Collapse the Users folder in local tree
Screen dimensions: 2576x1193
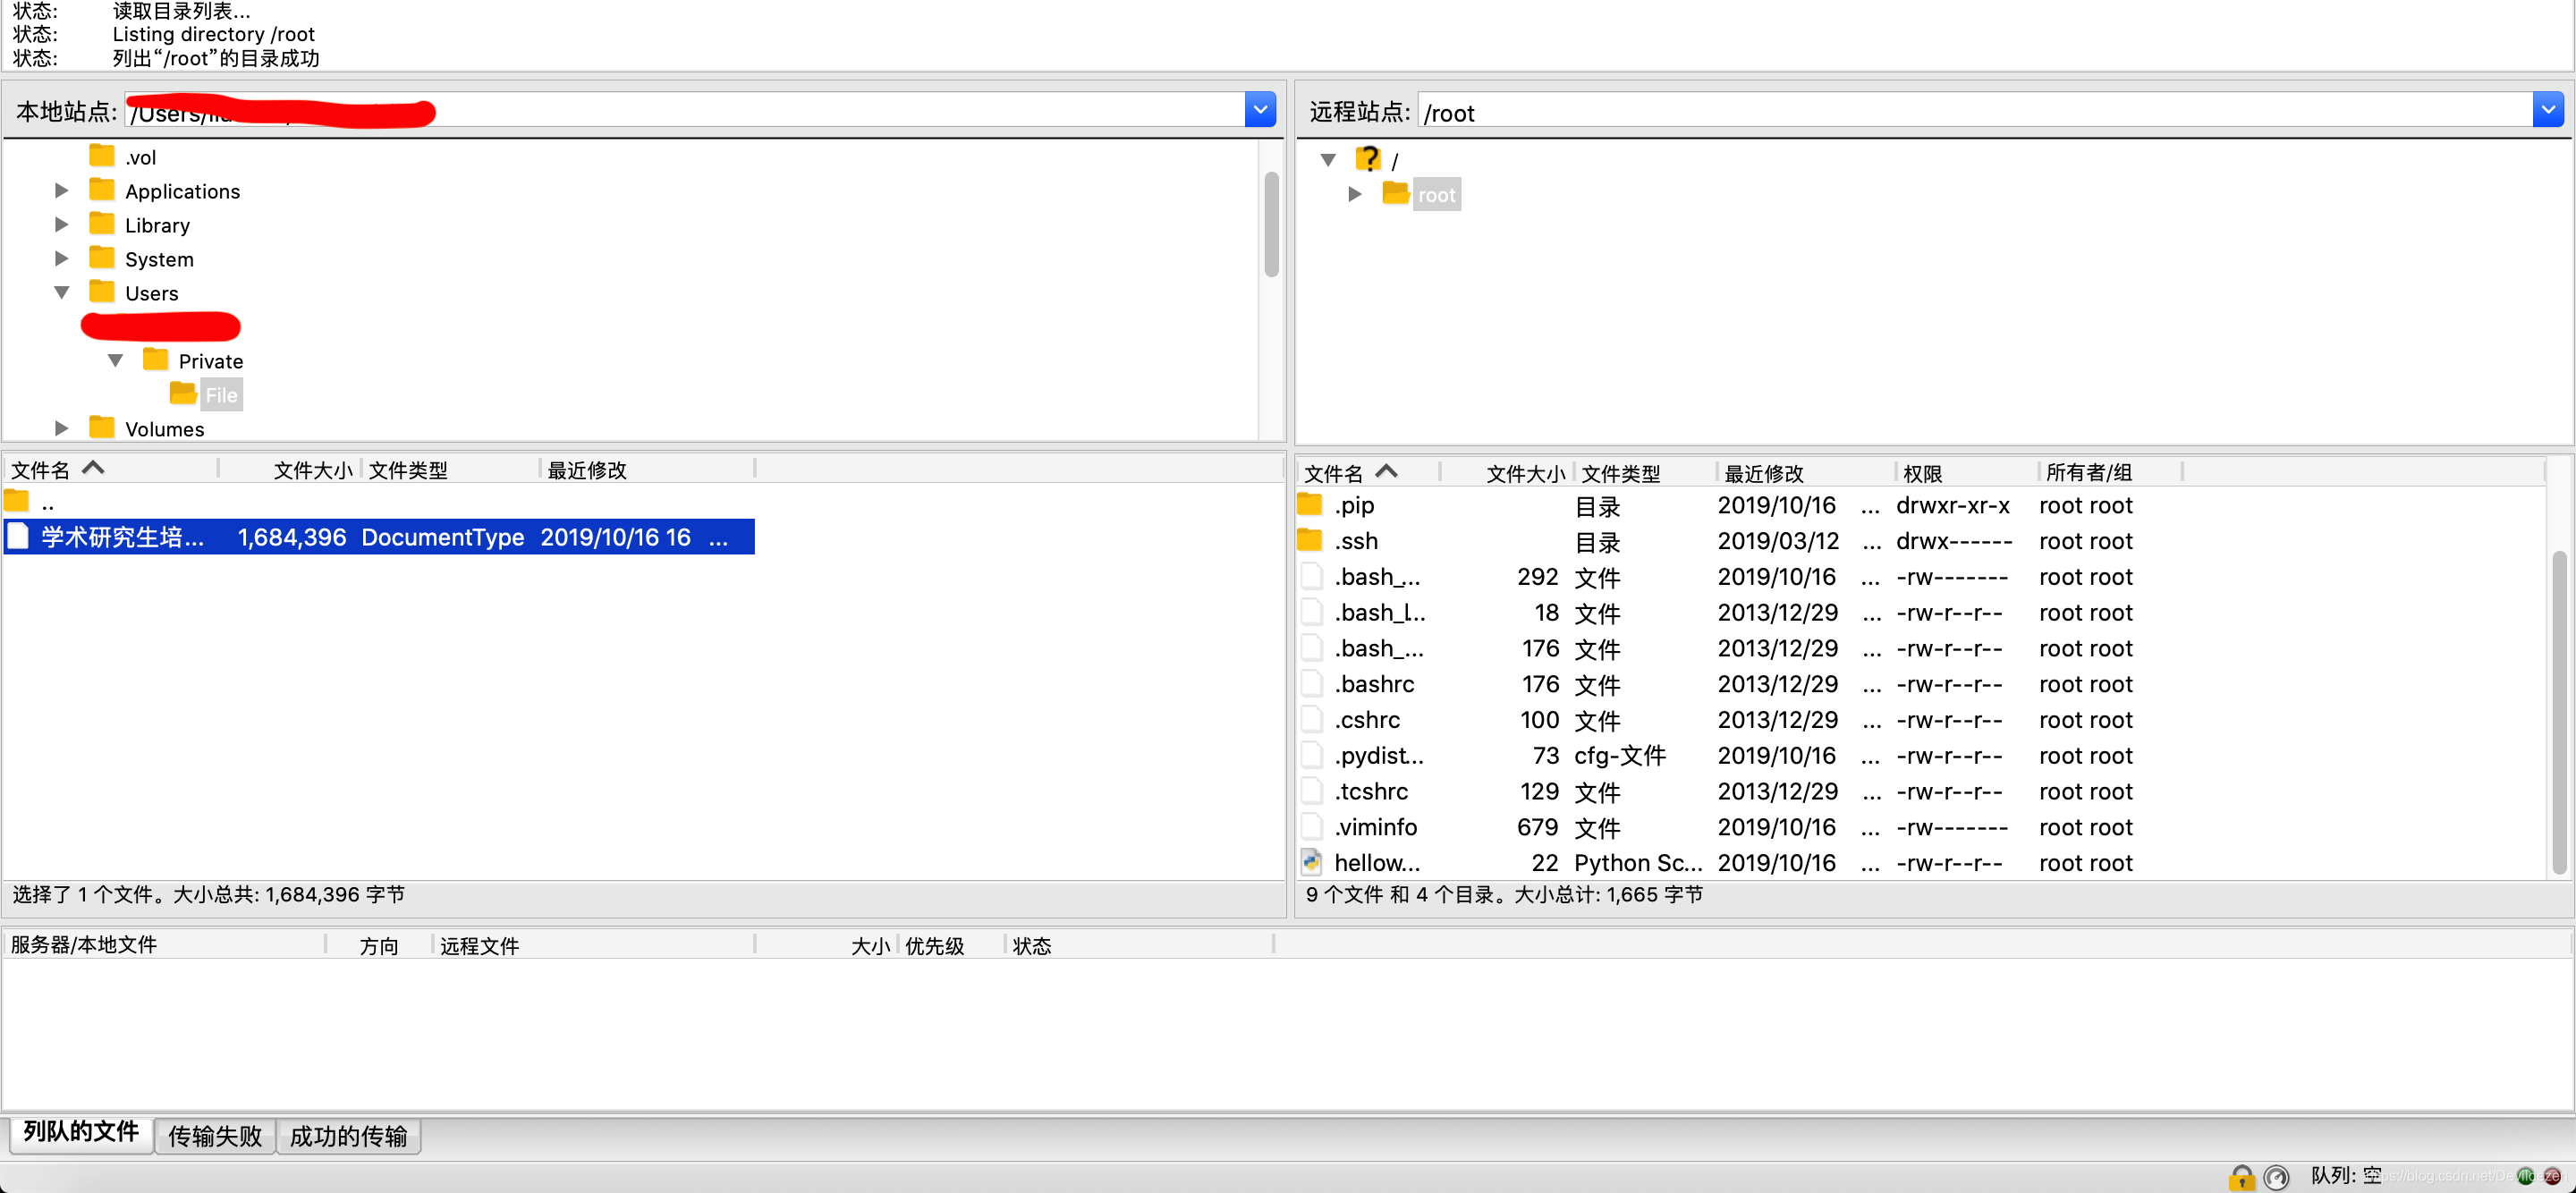pos(62,292)
